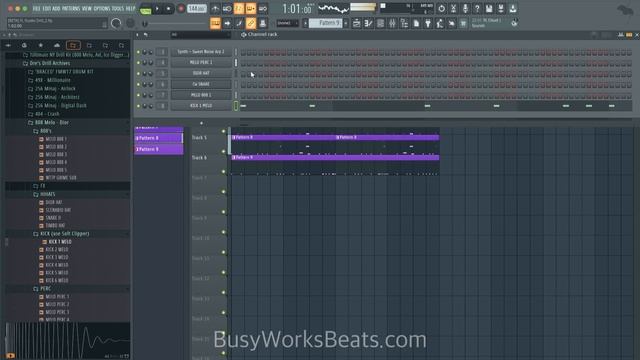Click the MELO PERC 1 channel button
640x360 pixels.
201,62
